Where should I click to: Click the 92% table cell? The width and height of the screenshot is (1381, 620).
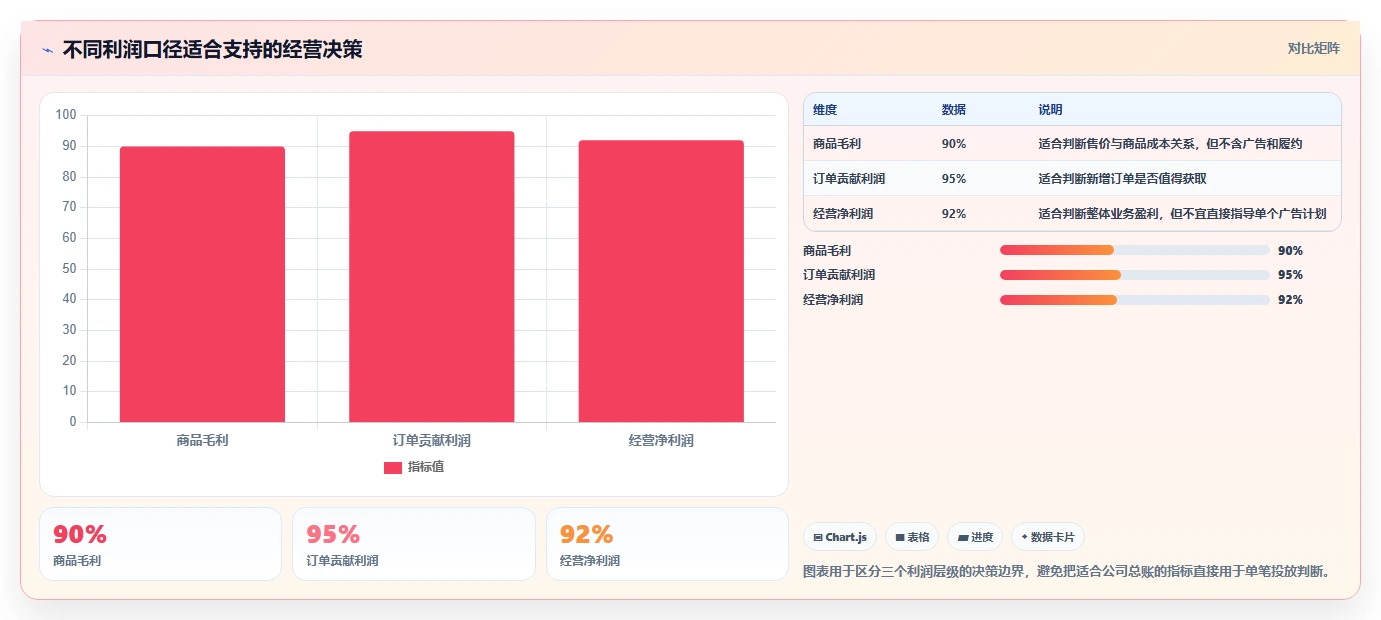click(x=954, y=214)
